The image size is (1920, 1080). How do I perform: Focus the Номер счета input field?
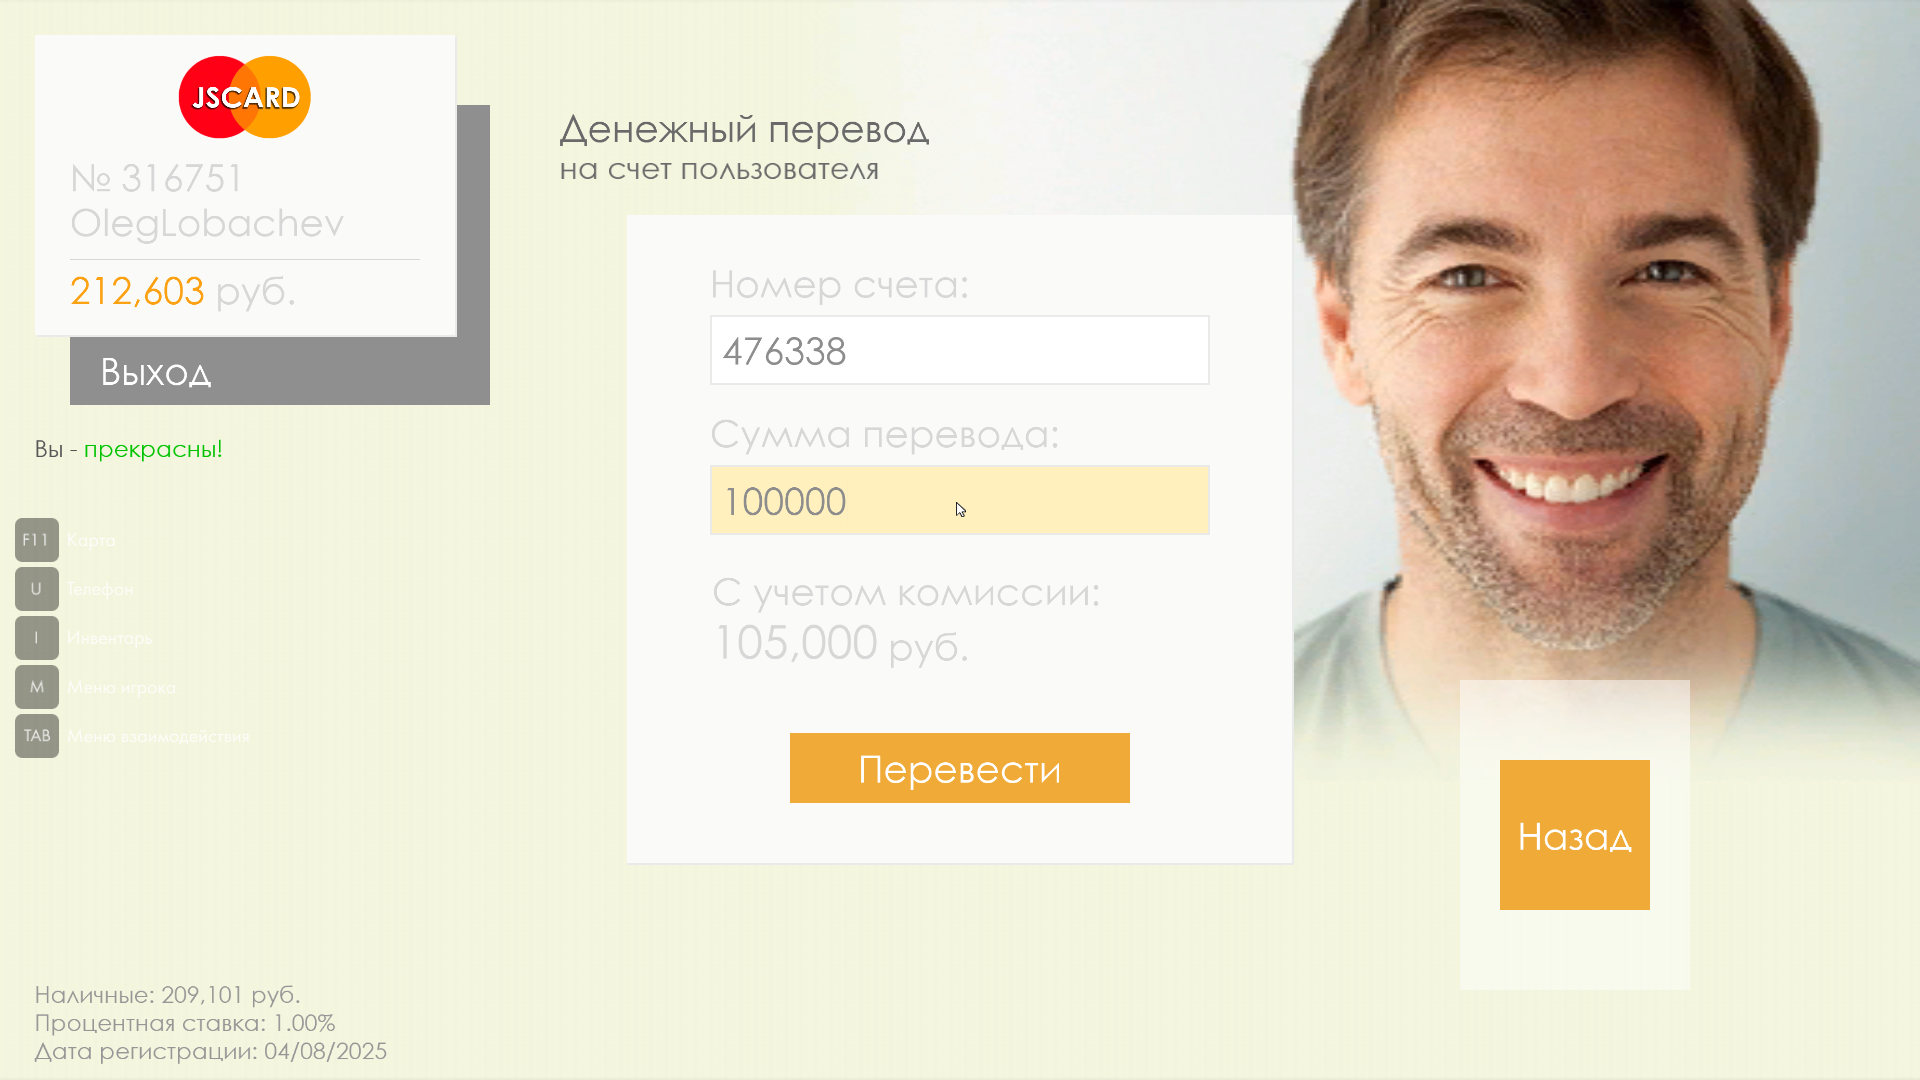(960, 350)
